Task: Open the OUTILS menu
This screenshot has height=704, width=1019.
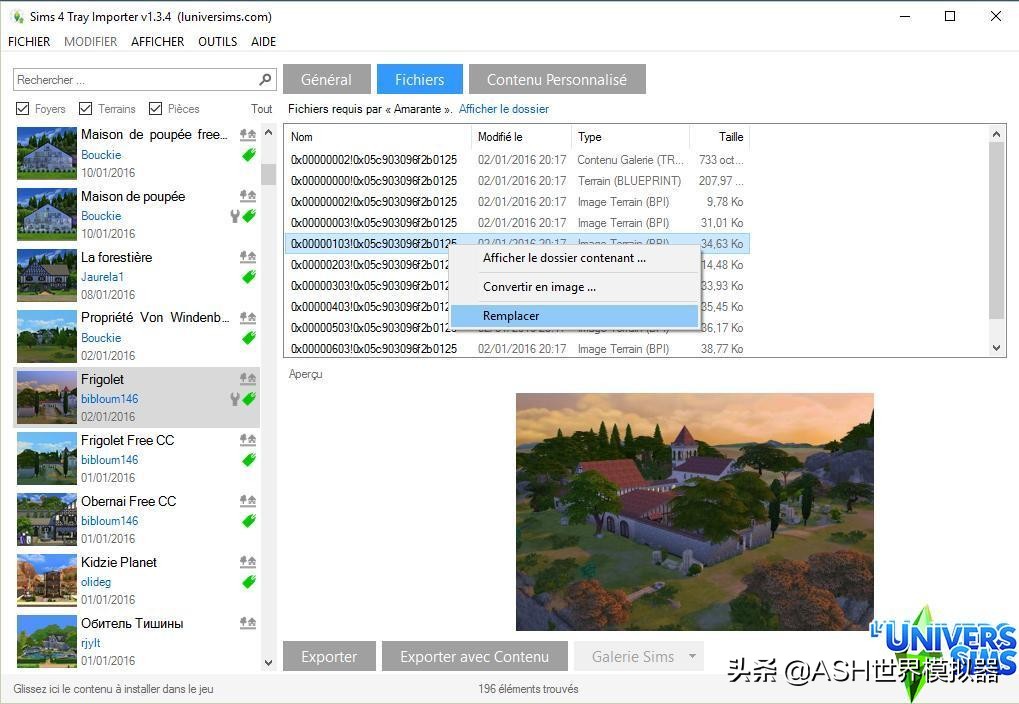Action: pyautogui.click(x=218, y=42)
